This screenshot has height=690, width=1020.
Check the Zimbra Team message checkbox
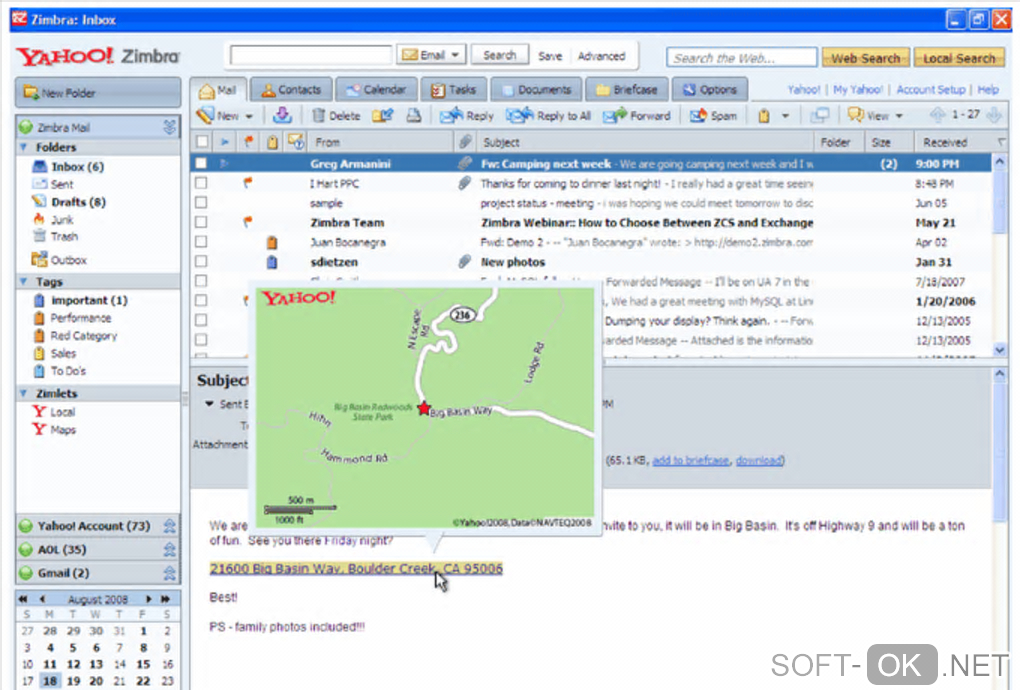coord(202,222)
